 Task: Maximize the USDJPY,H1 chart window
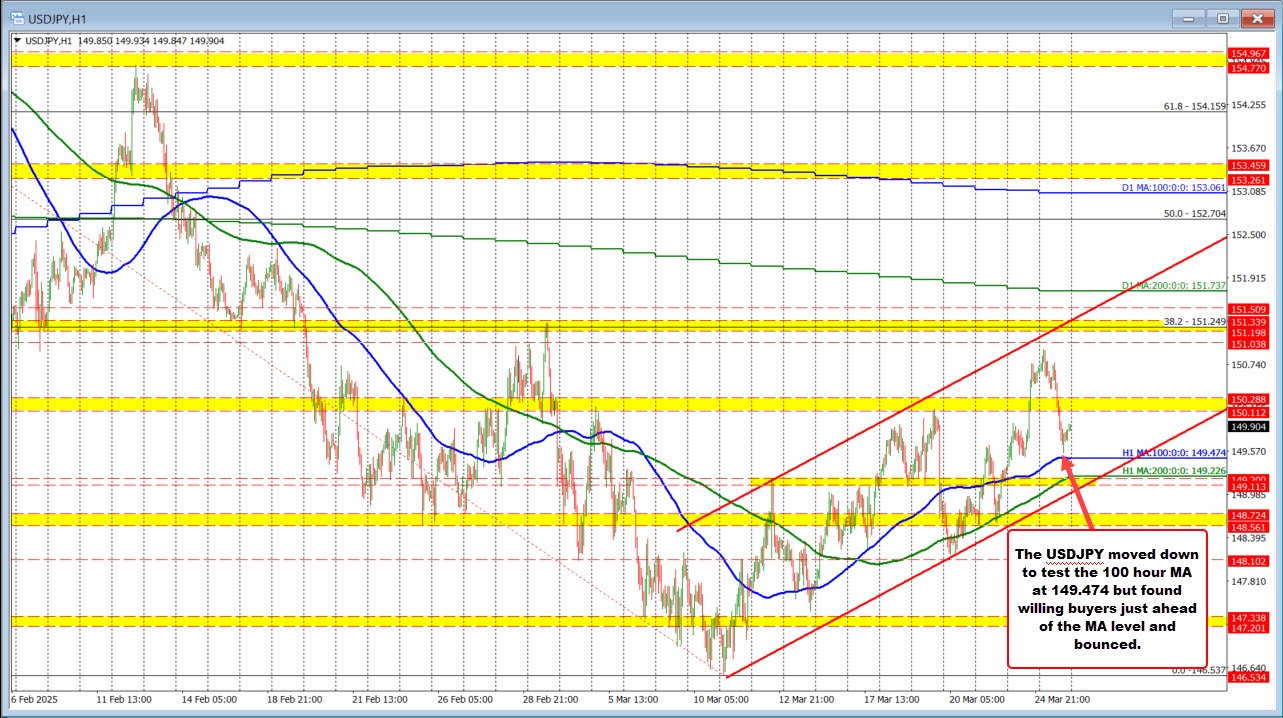[1222, 17]
